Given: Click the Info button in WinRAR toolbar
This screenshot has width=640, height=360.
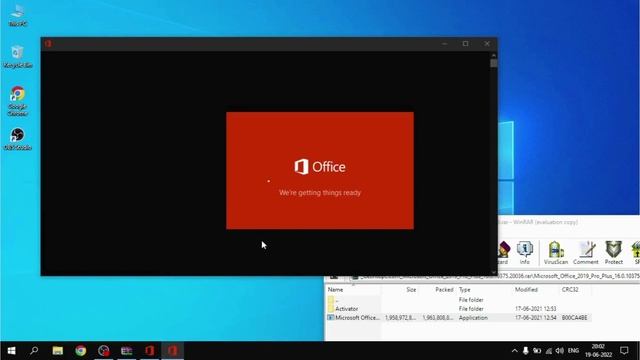Looking at the screenshot, I should pyautogui.click(x=524, y=253).
